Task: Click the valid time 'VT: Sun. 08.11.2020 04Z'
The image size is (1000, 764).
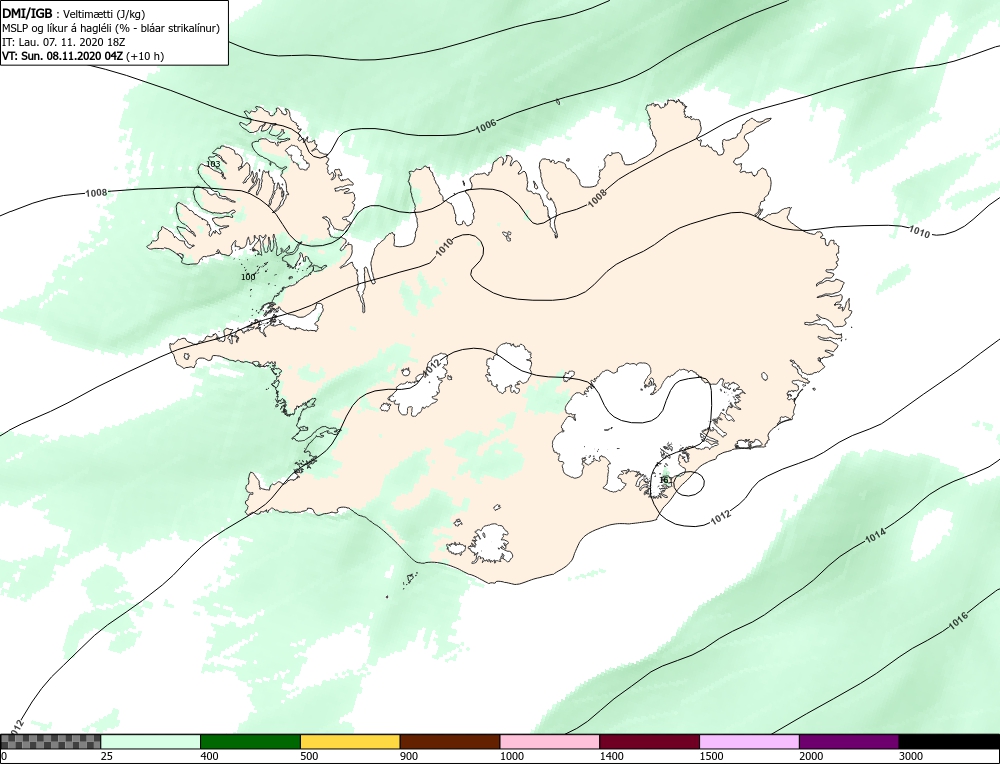Action: tap(63, 55)
